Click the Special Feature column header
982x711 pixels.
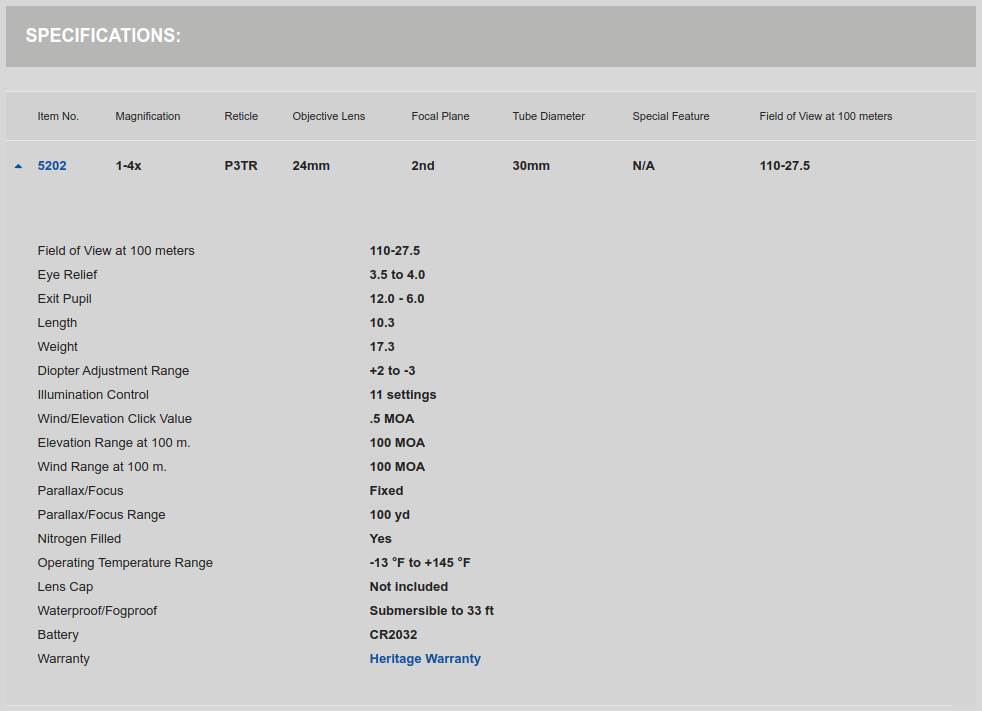[x=671, y=117]
